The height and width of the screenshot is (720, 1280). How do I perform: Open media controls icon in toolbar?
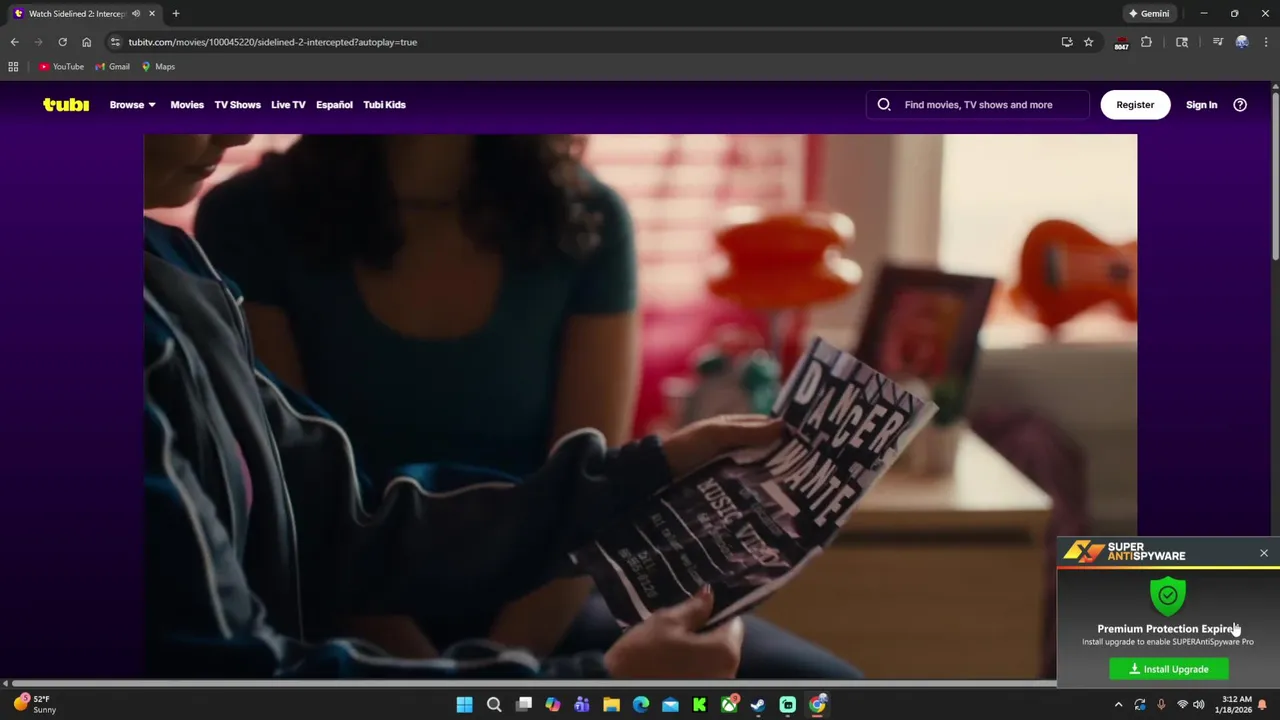pos(1217,42)
